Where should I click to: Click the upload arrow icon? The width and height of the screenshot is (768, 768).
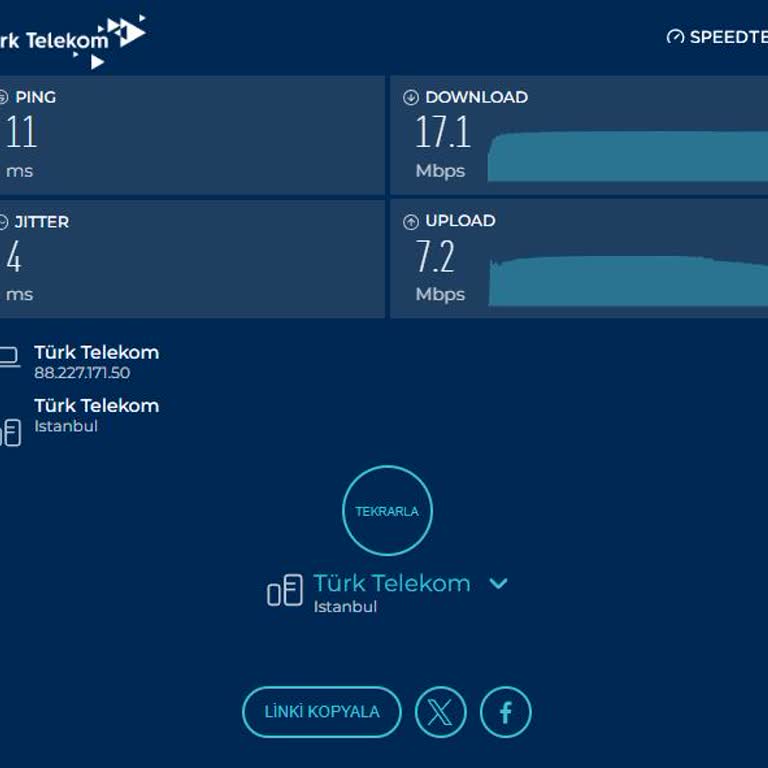411,222
